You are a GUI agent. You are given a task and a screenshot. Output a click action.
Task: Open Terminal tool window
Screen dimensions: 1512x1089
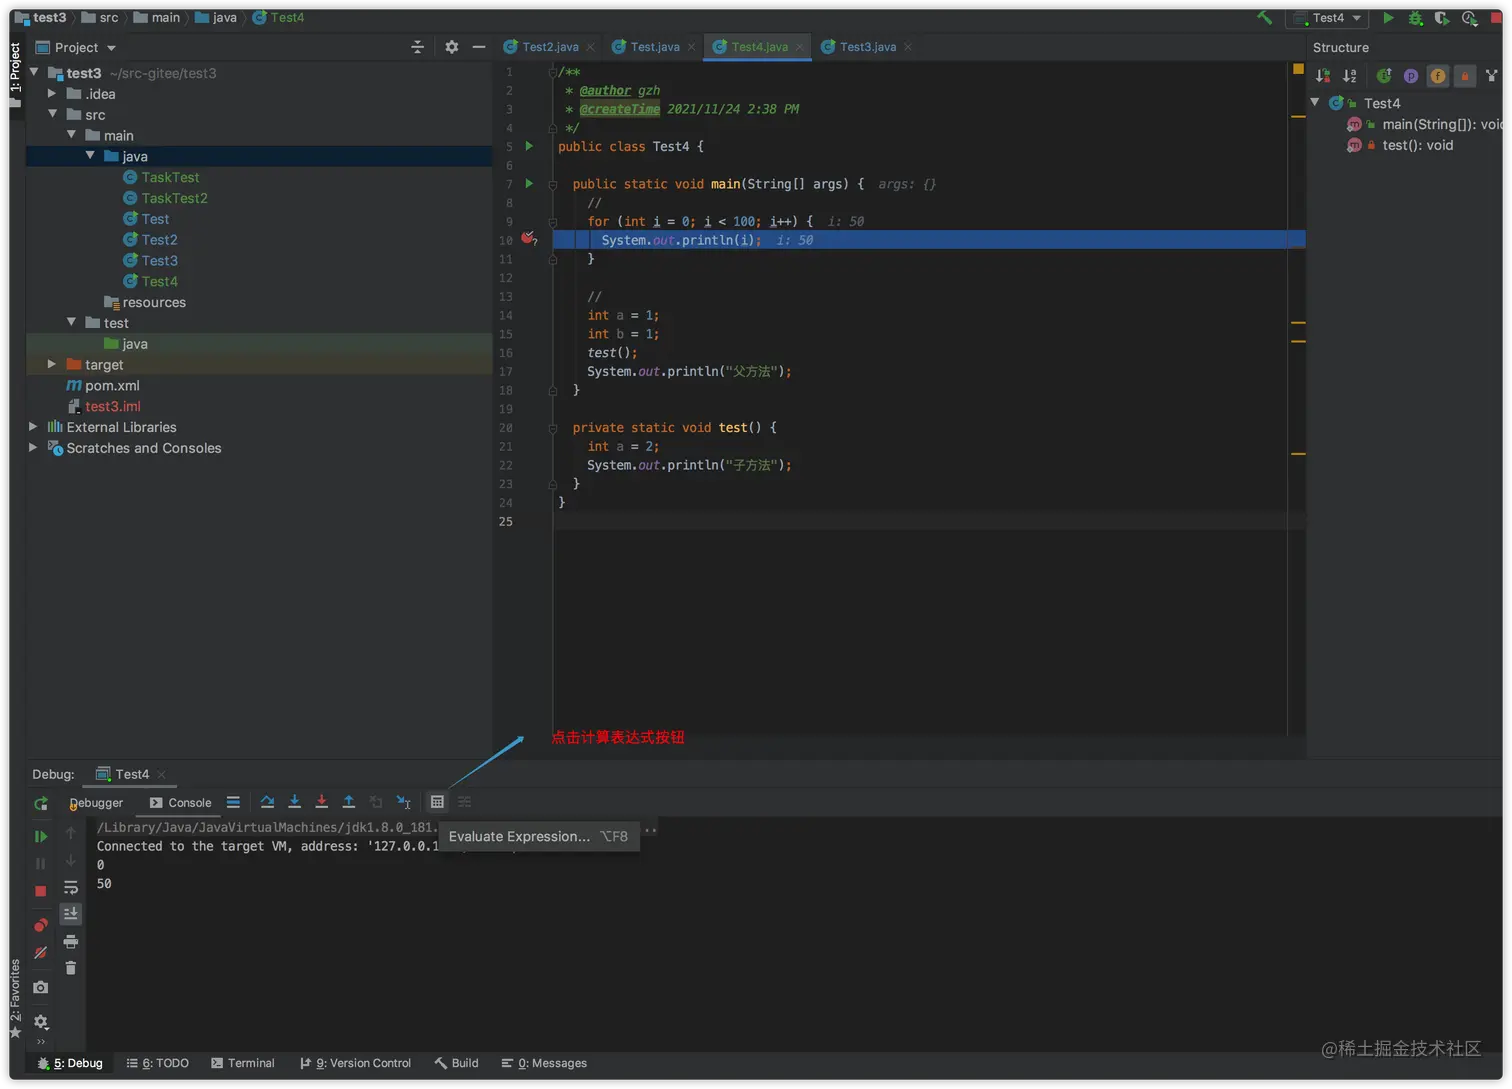pos(243,1064)
